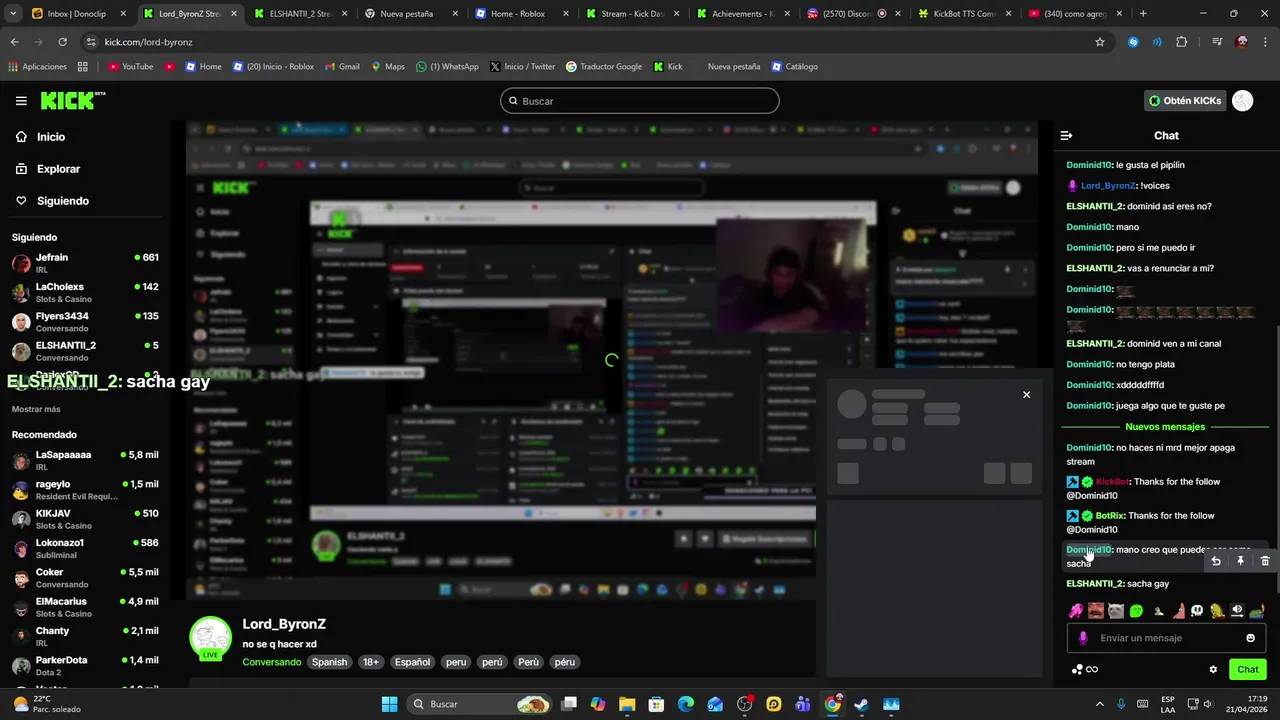Image resolution: width=1280 pixels, height=720 pixels.
Task: Open chat settings gear icon
Action: coord(1213,670)
